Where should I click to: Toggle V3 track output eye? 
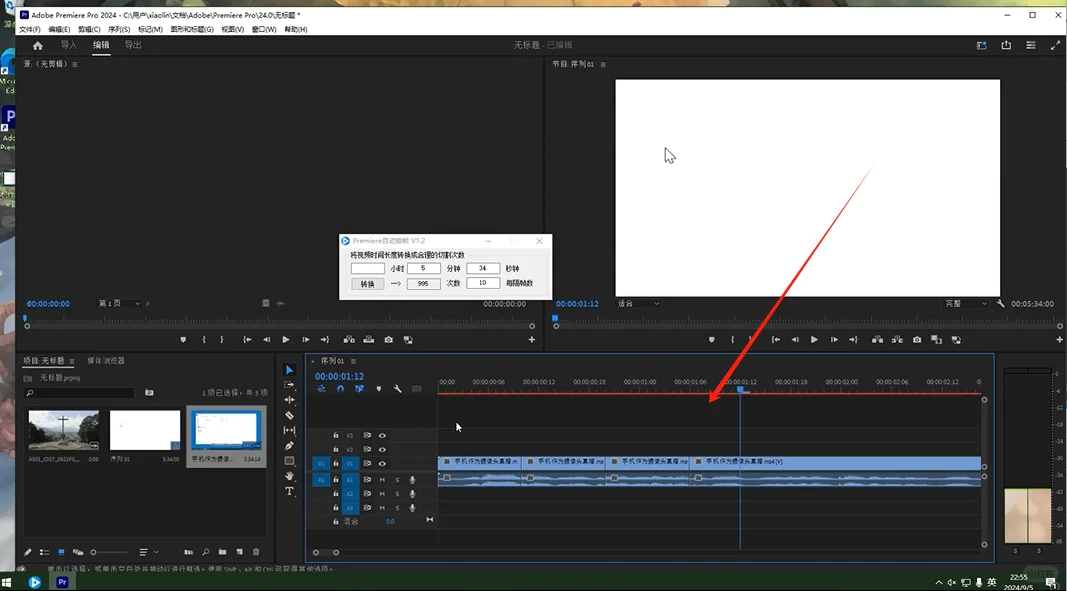point(382,435)
